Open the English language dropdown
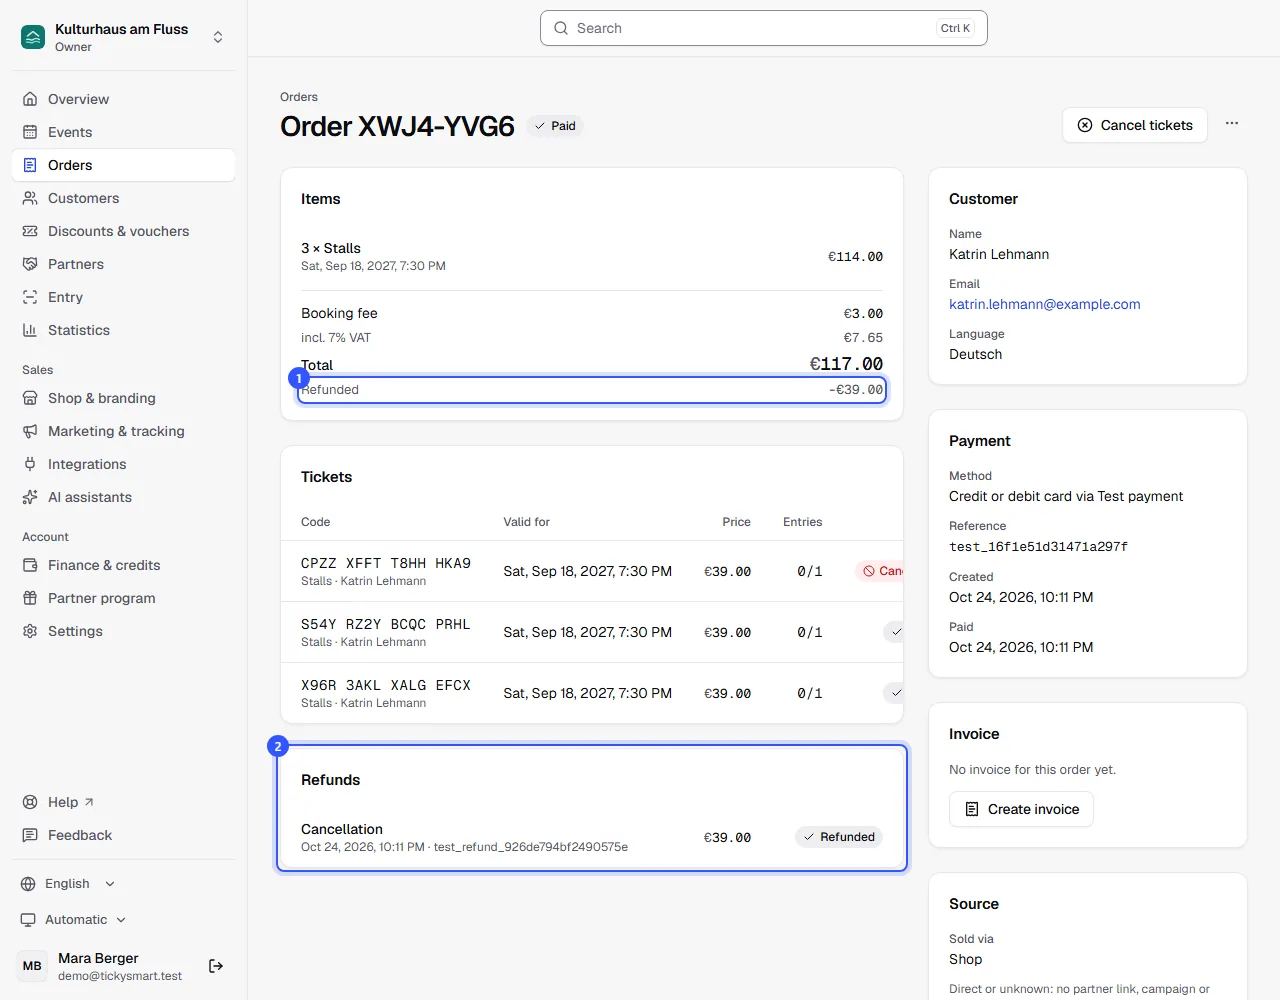The image size is (1280, 1000). click(x=68, y=884)
